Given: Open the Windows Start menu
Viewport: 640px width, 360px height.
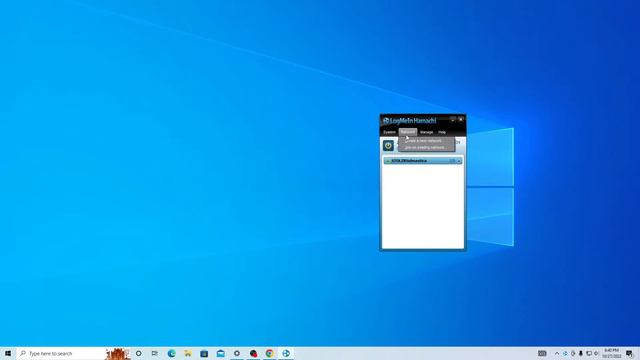Looking at the screenshot, I should pos(8,353).
